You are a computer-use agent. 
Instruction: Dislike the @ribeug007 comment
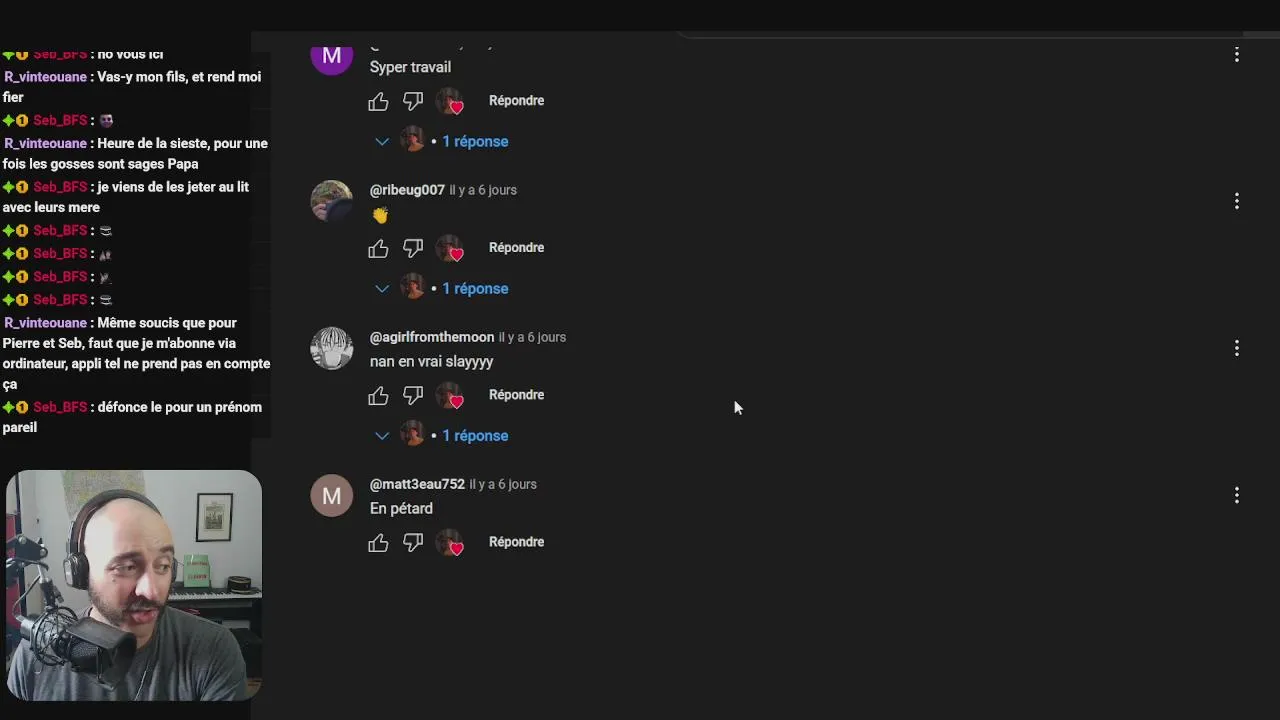click(x=413, y=248)
